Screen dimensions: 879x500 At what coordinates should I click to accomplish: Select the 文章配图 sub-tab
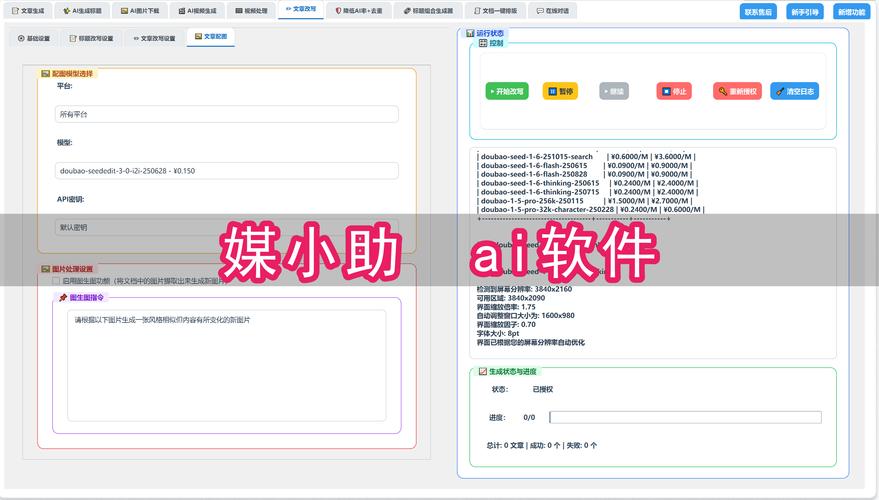pyautogui.click(x=211, y=36)
